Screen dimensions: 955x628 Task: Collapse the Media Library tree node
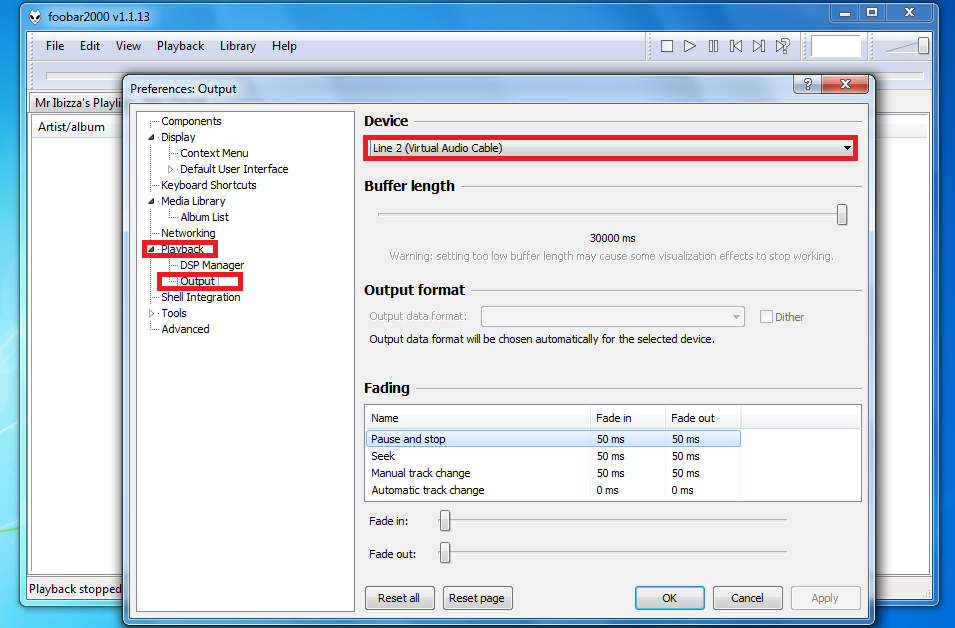[x=151, y=201]
